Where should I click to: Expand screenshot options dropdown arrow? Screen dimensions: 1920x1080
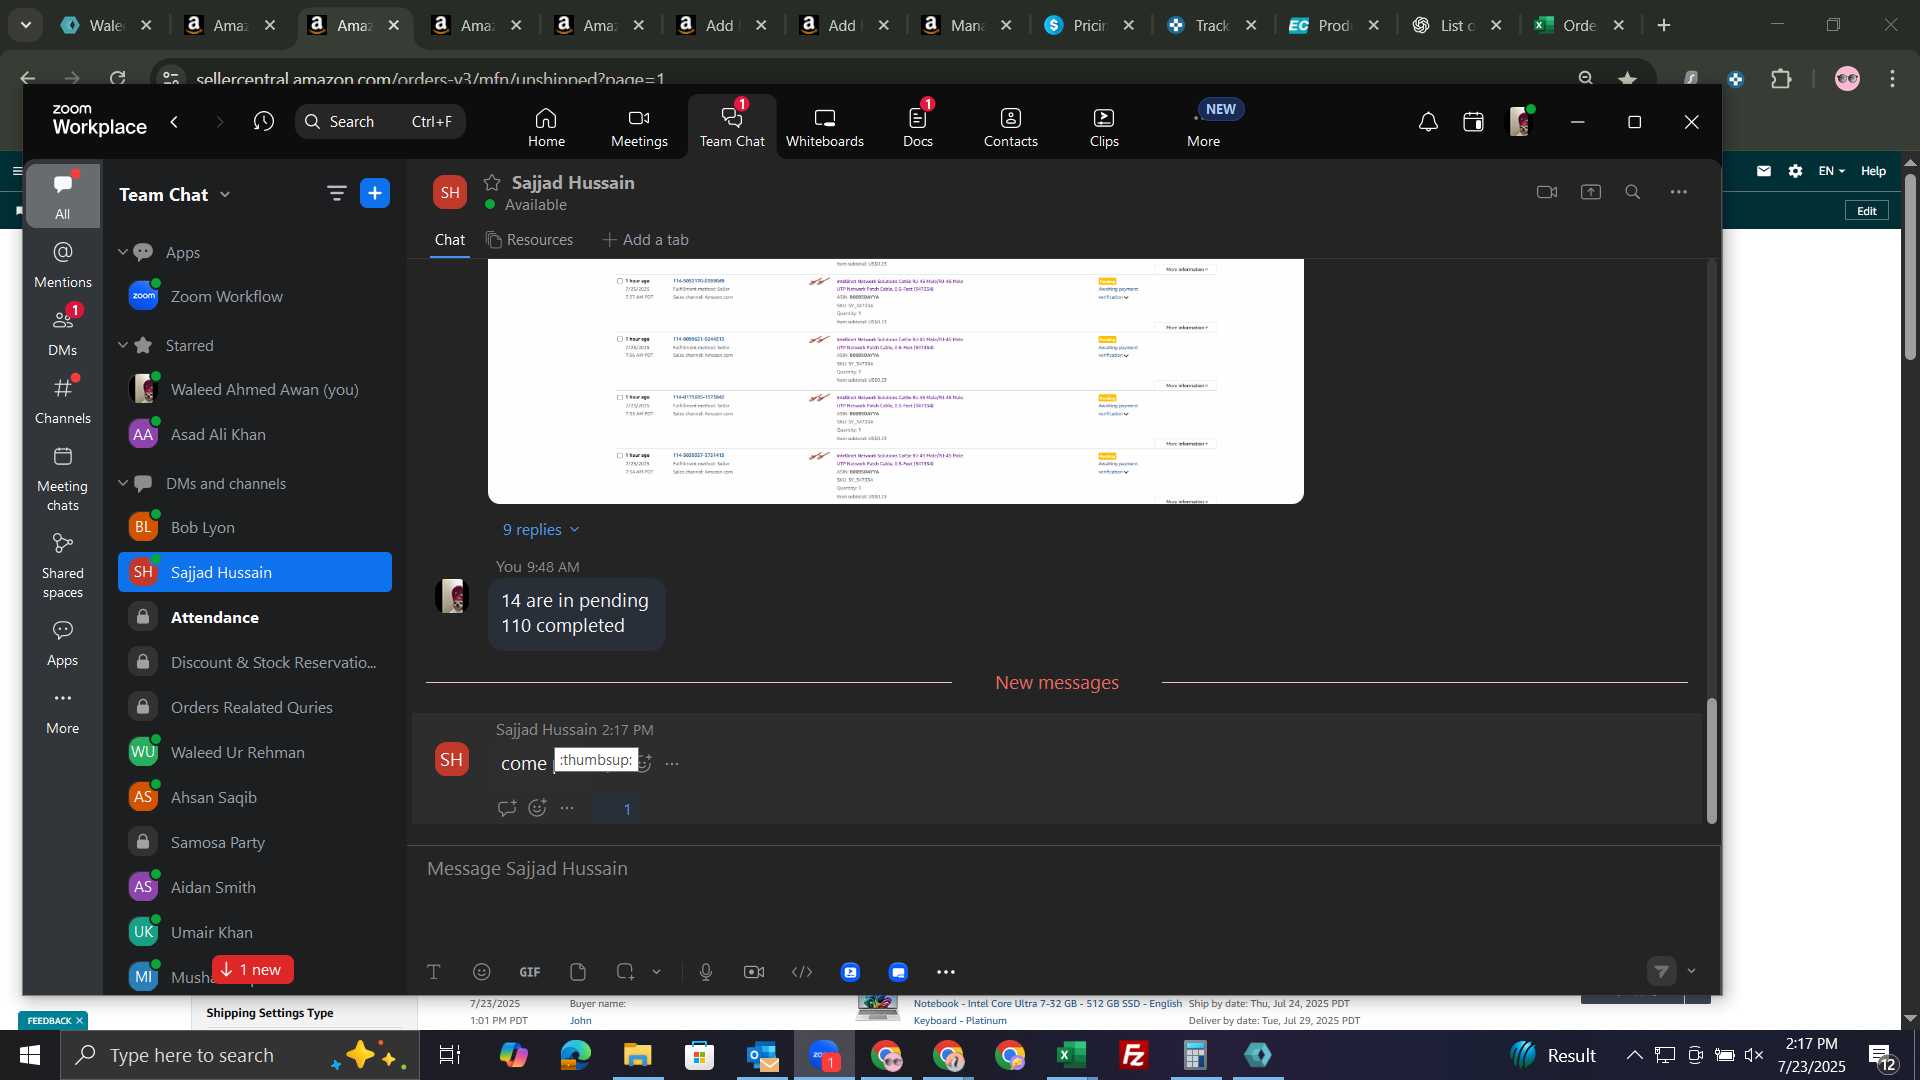pos(656,972)
